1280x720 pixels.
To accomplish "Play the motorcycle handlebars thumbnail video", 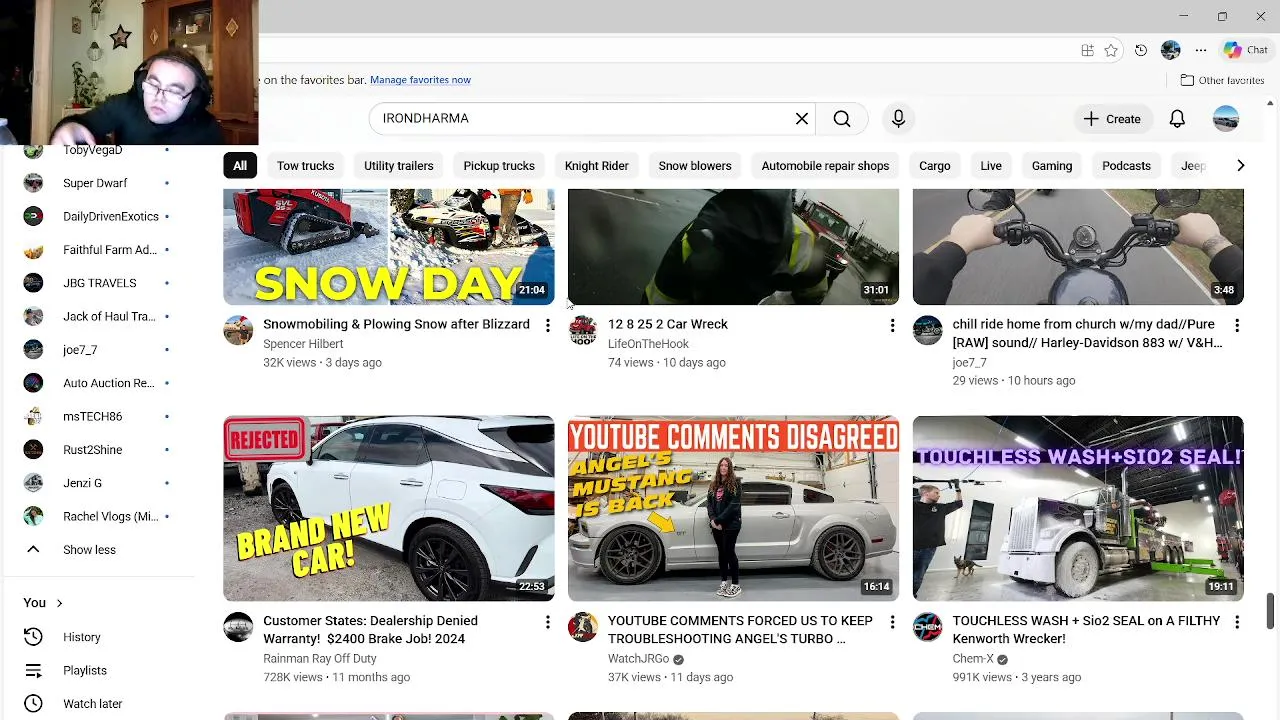I will pyautogui.click(x=1078, y=246).
